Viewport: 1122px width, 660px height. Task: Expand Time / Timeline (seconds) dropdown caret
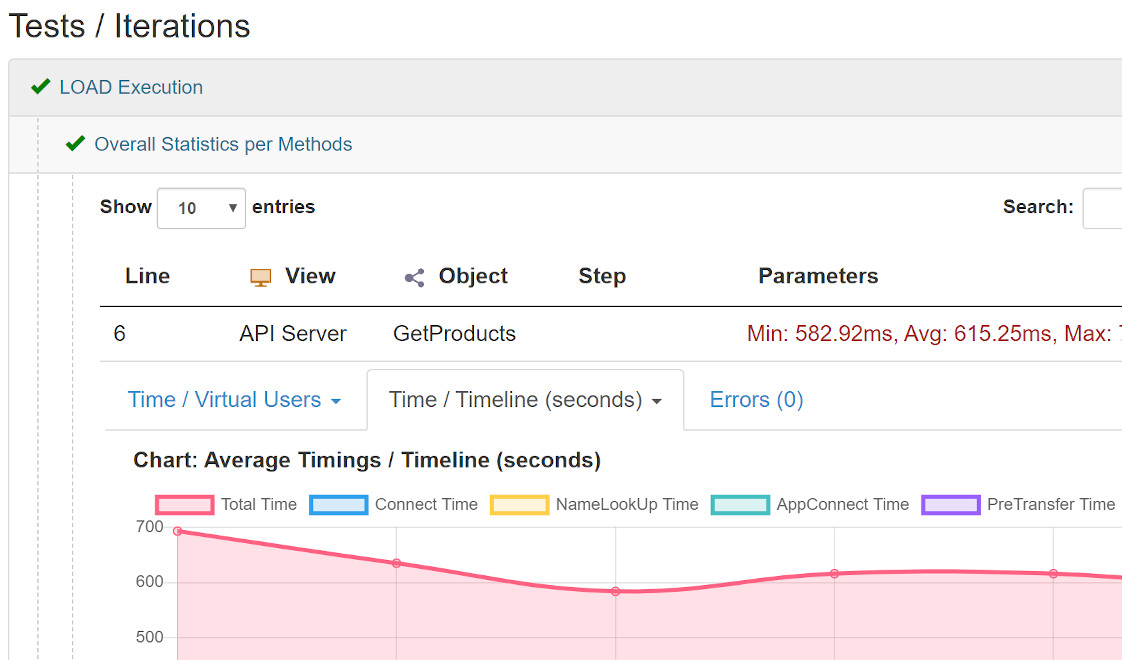[657, 401]
